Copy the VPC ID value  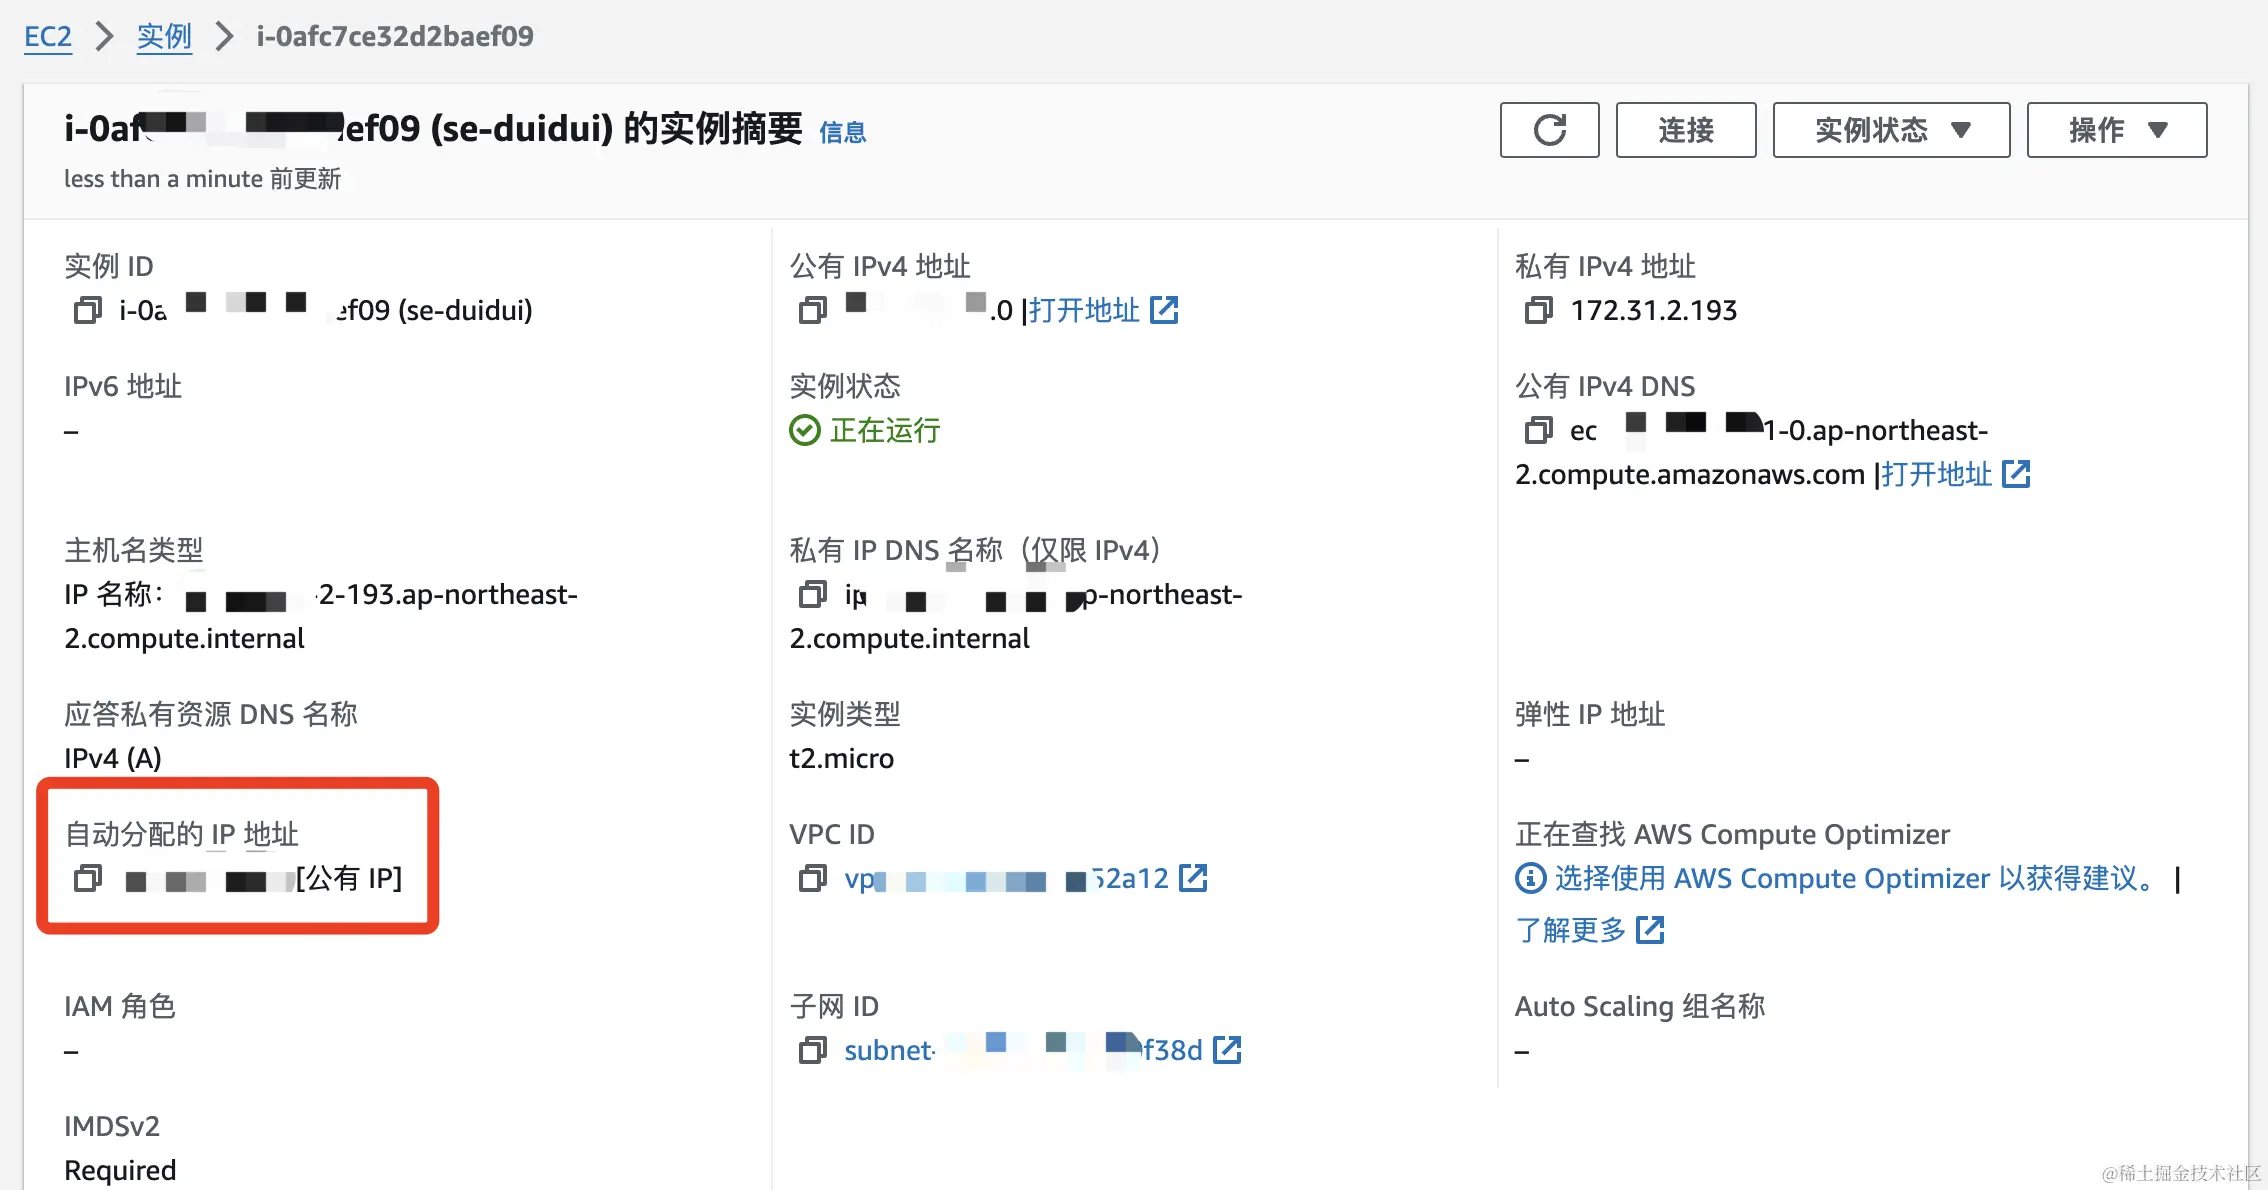tap(813, 878)
